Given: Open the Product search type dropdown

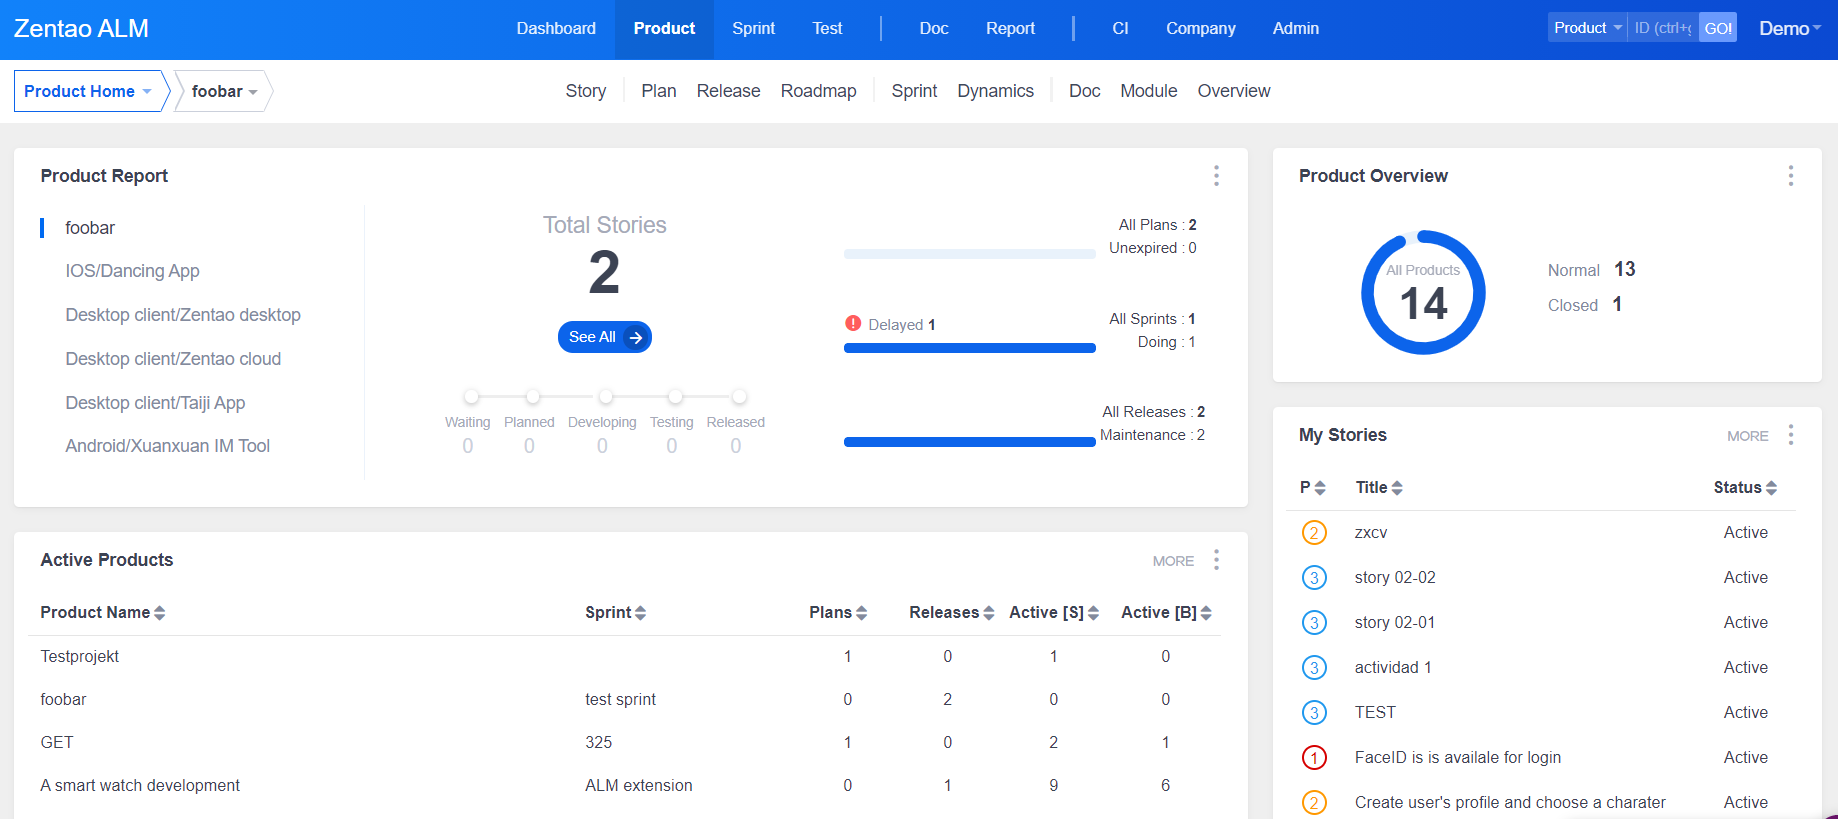Looking at the screenshot, I should [1587, 28].
